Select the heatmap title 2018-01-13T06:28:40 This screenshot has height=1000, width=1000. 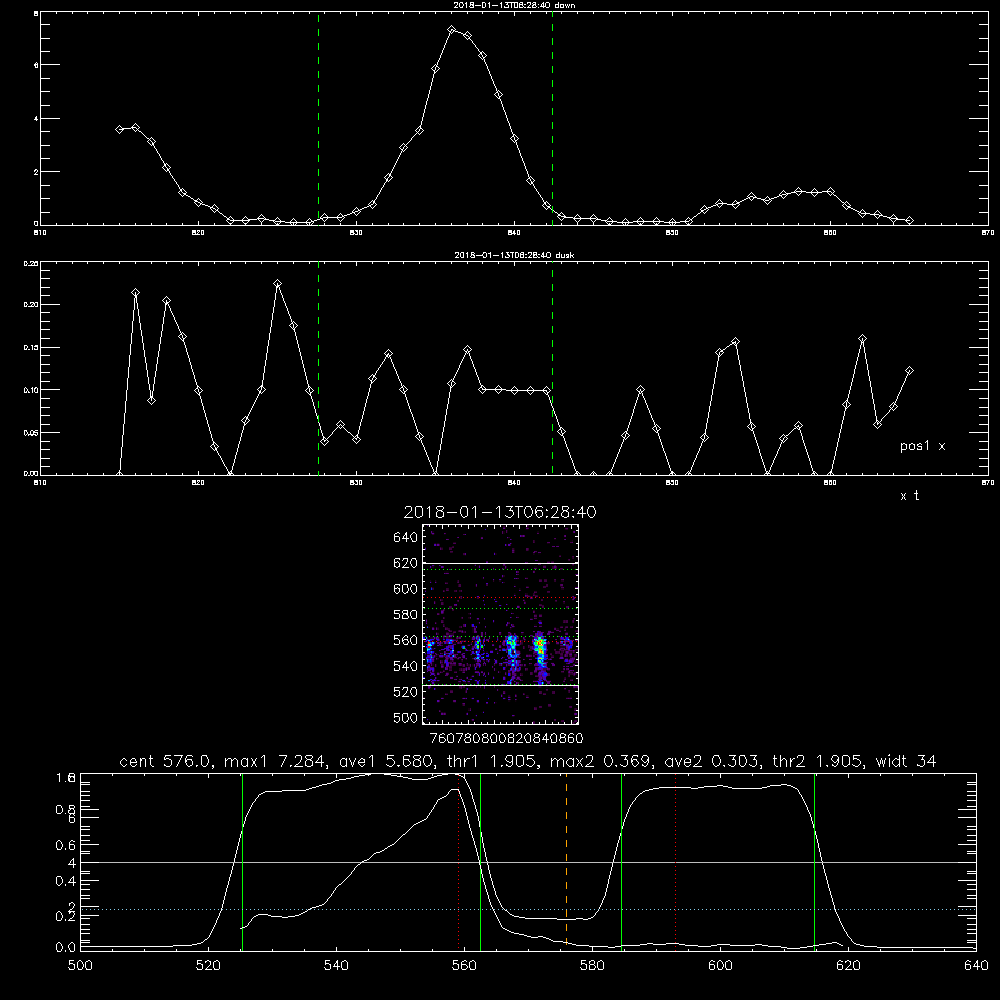500,512
